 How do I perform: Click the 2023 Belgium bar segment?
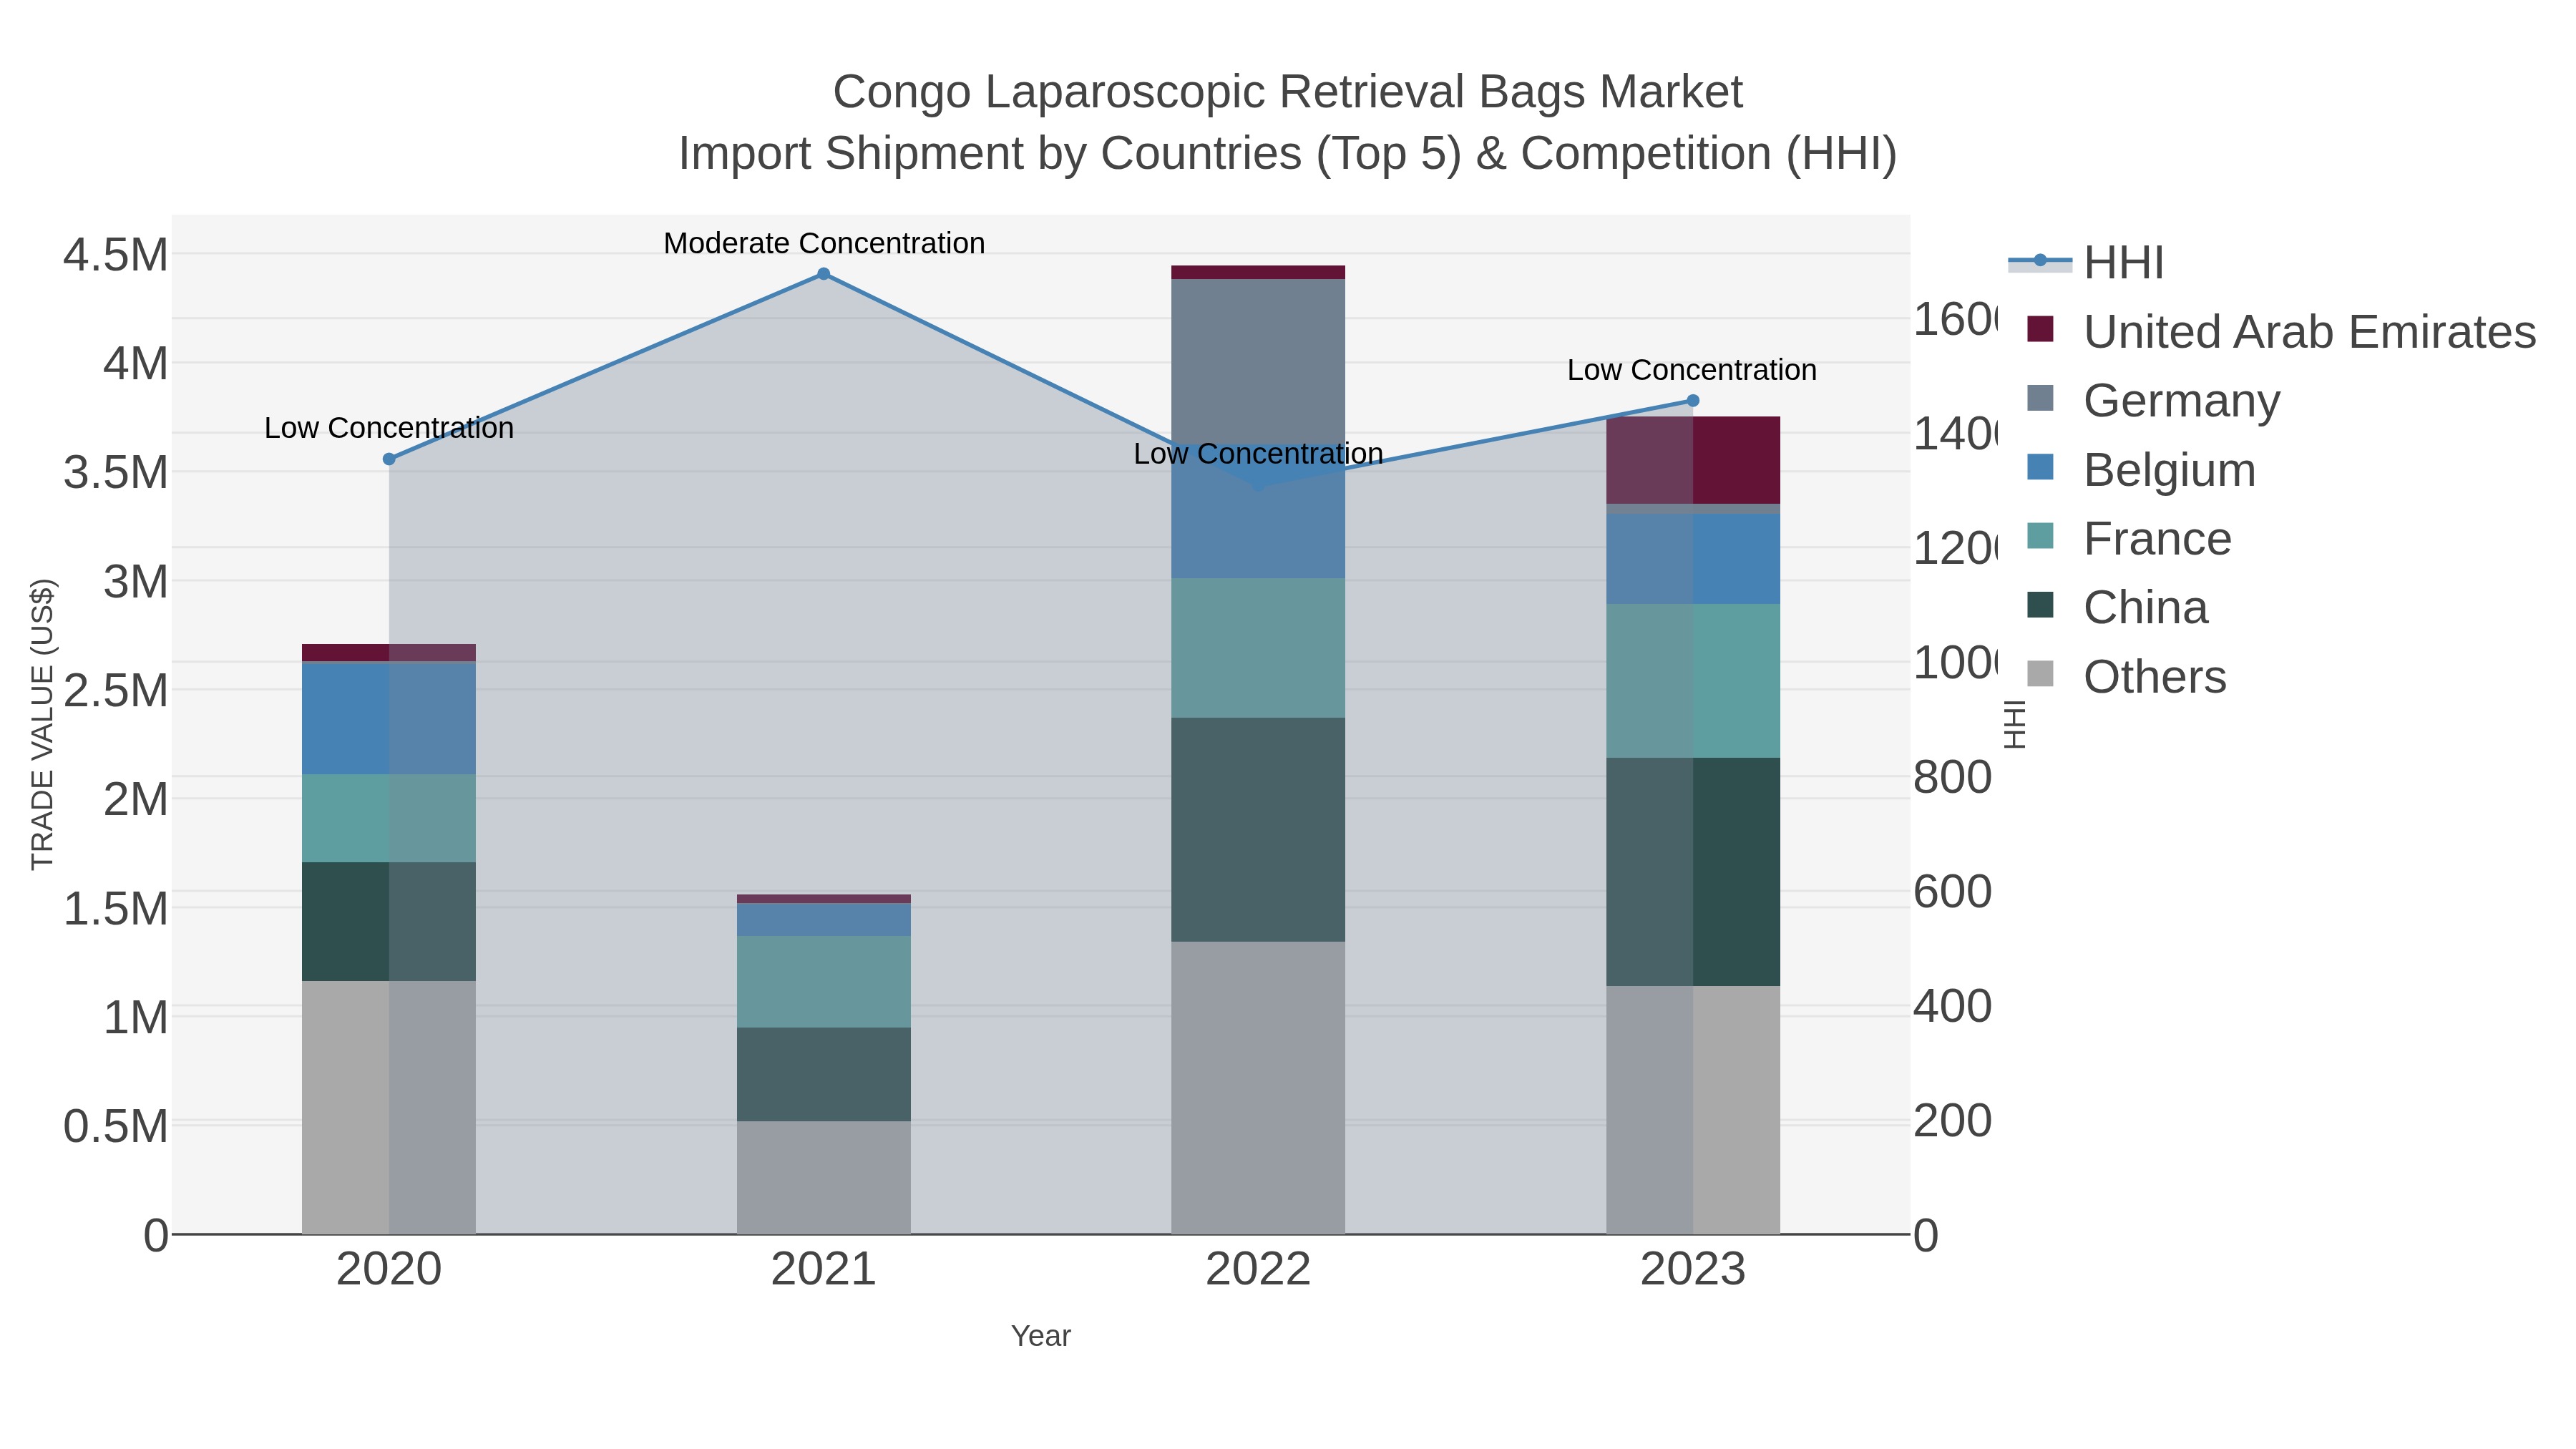(x=1692, y=559)
